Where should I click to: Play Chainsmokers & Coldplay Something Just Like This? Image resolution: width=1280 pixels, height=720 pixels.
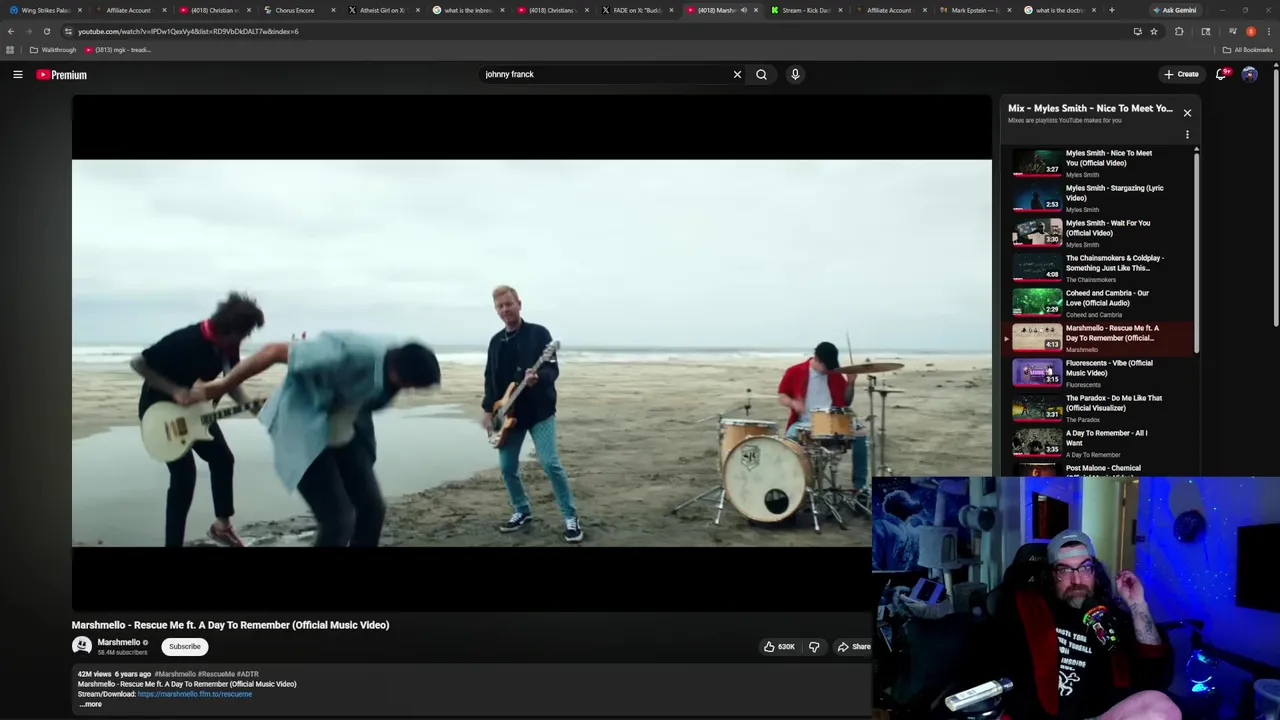pyautogui.click(x=1100, y=268)
